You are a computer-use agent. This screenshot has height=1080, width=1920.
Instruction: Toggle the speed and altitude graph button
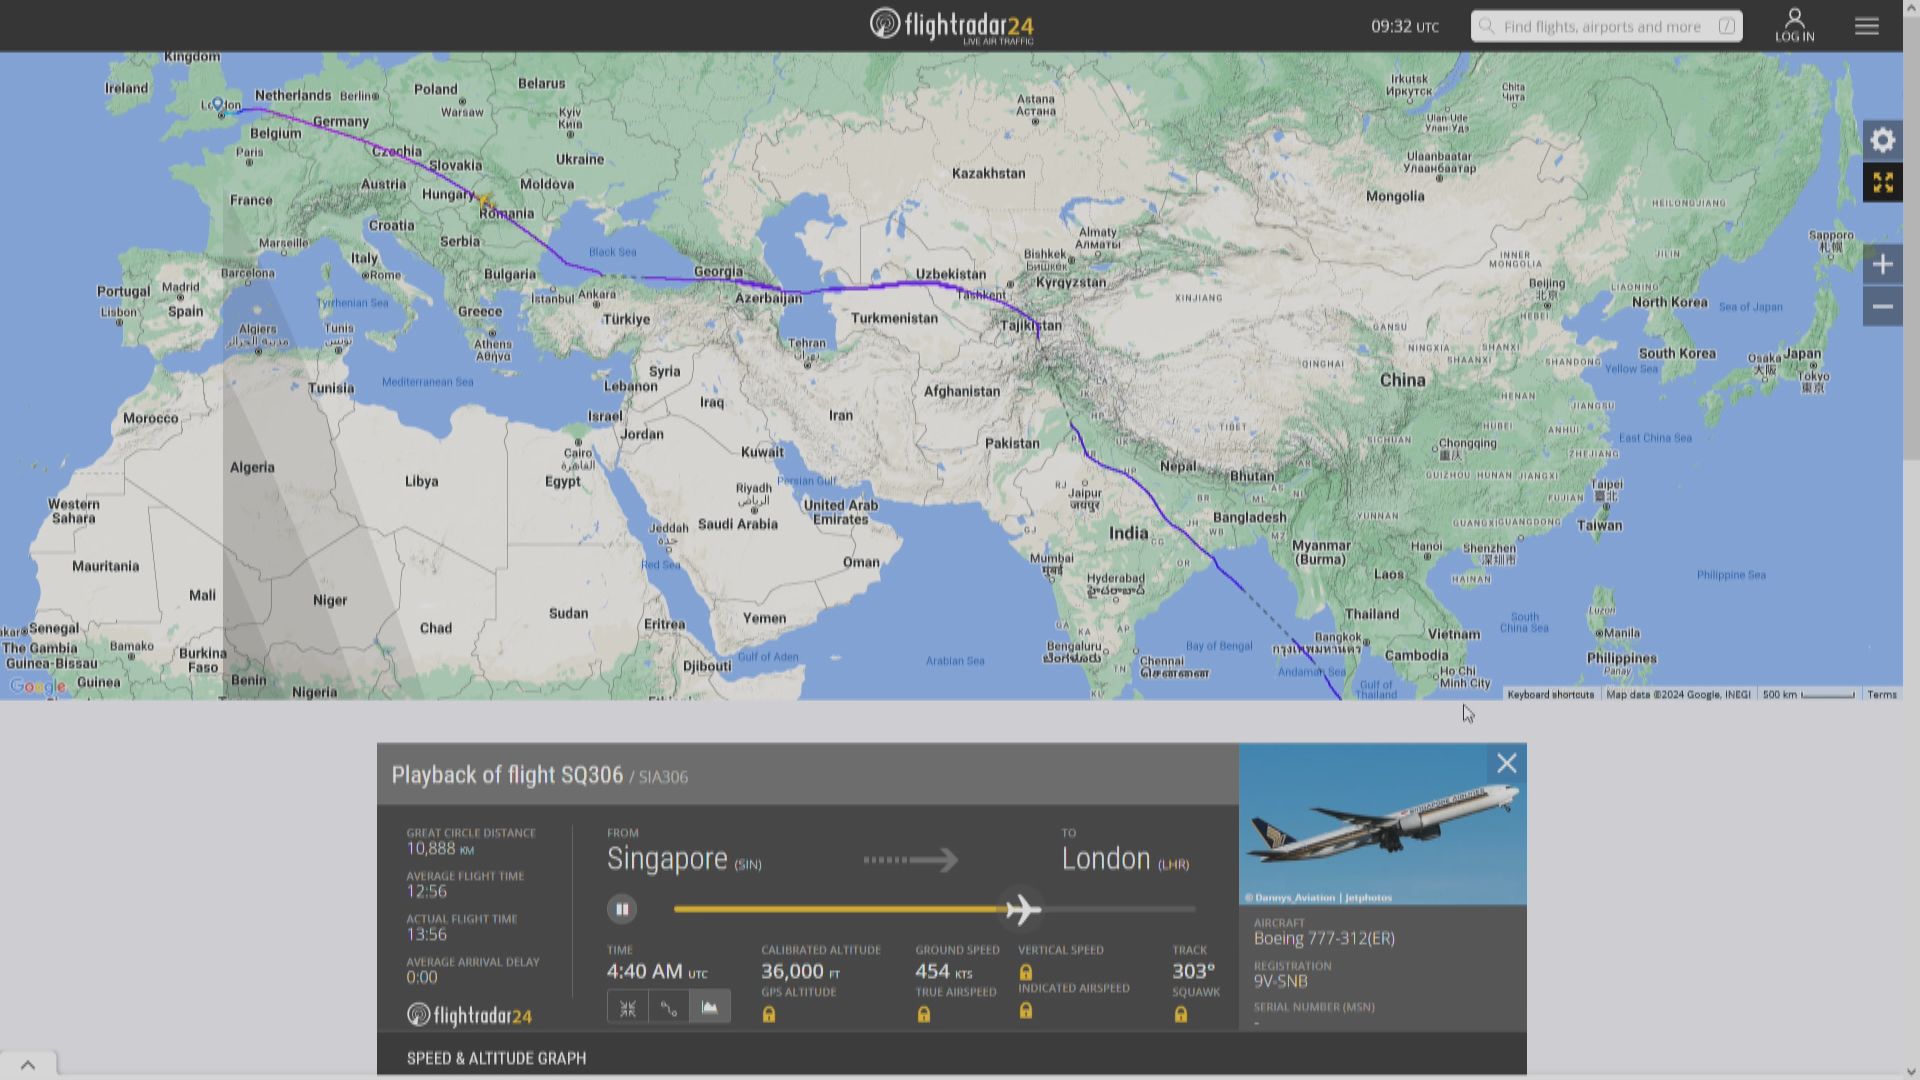(710, 1008)
